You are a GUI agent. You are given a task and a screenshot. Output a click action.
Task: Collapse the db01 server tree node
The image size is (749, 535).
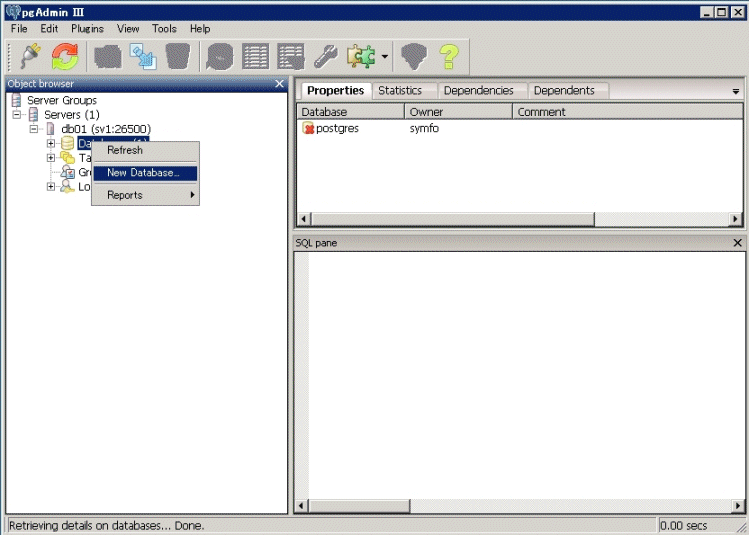(34, 129)
